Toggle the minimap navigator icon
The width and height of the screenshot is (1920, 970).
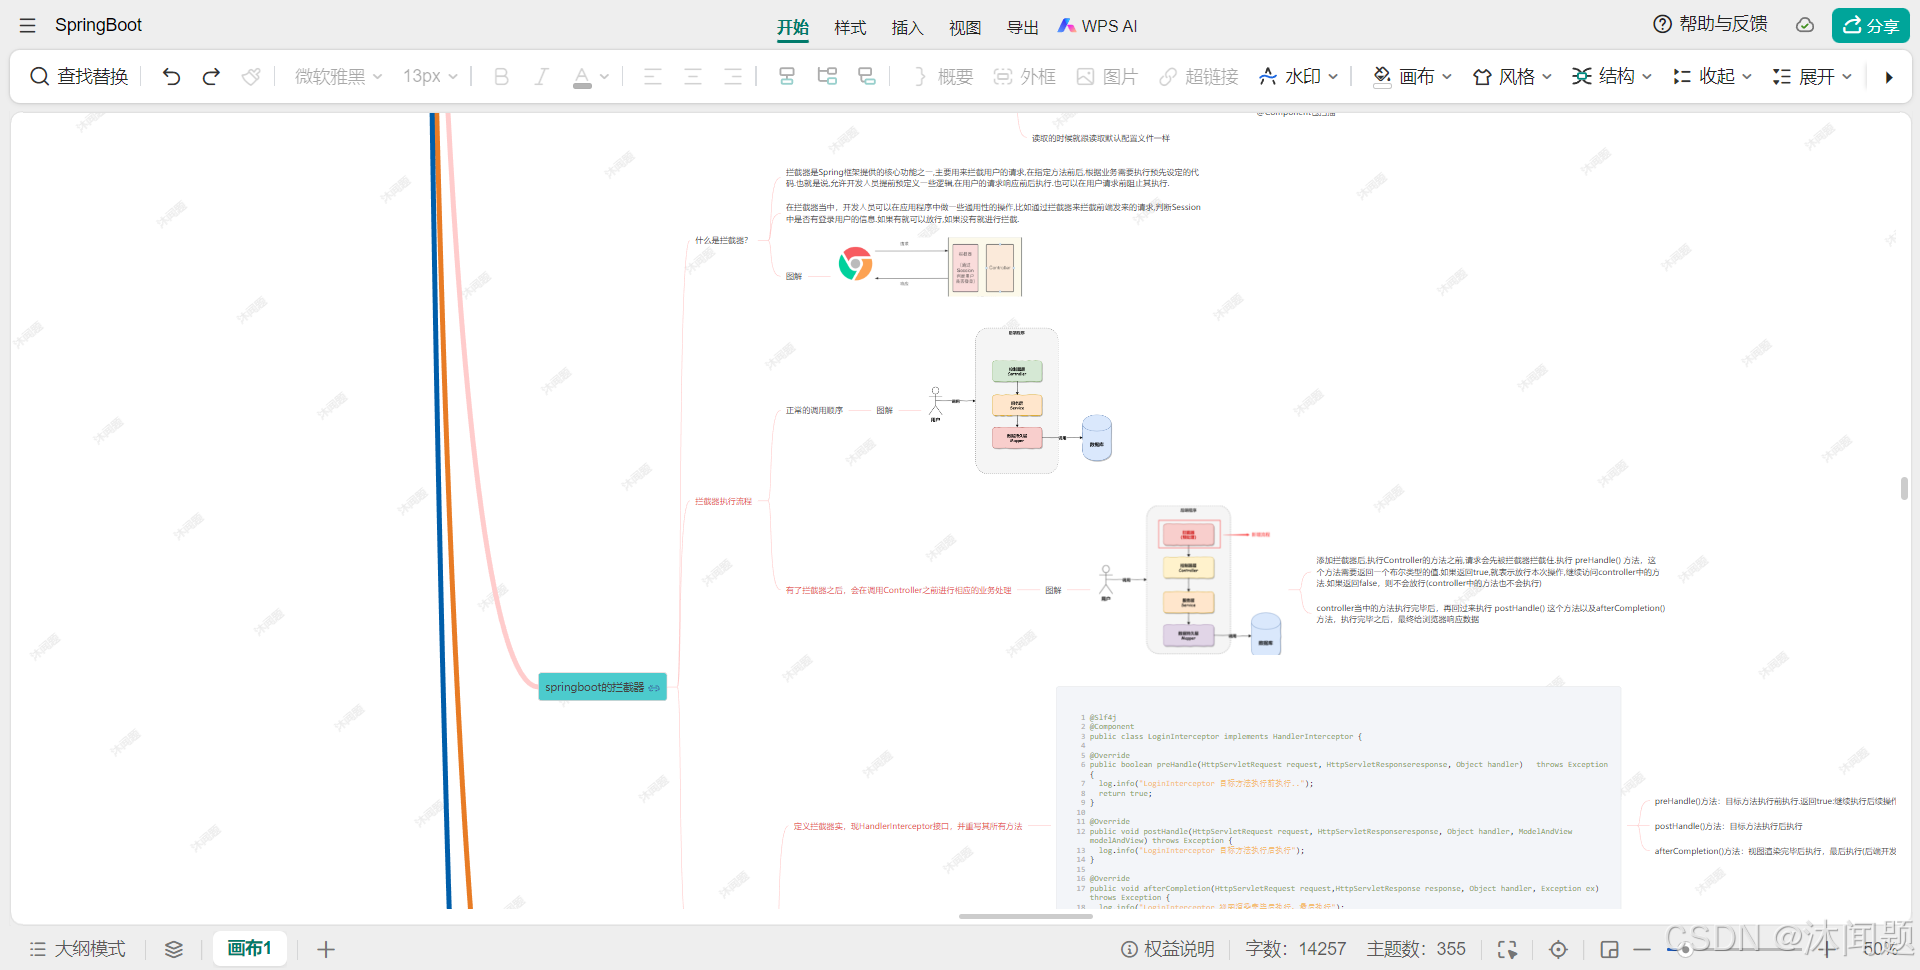tap(1609, 949)
